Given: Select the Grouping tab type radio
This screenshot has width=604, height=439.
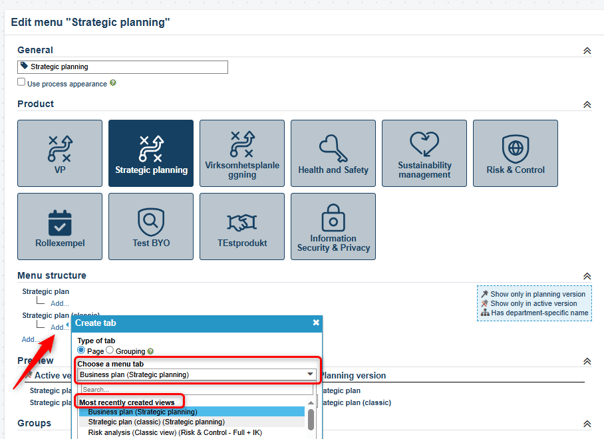Looking at the screenshot, I should (110, 351).
